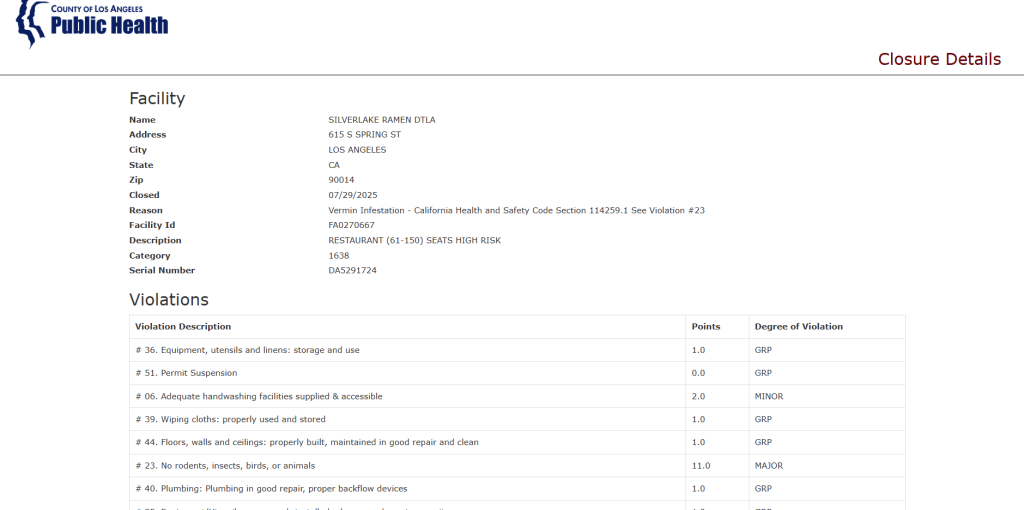Image resolution: width=1024 pixels, height=510 pixels.
Task: Click the Category field label
Action: pyautogui.click(x=150, y=256)
